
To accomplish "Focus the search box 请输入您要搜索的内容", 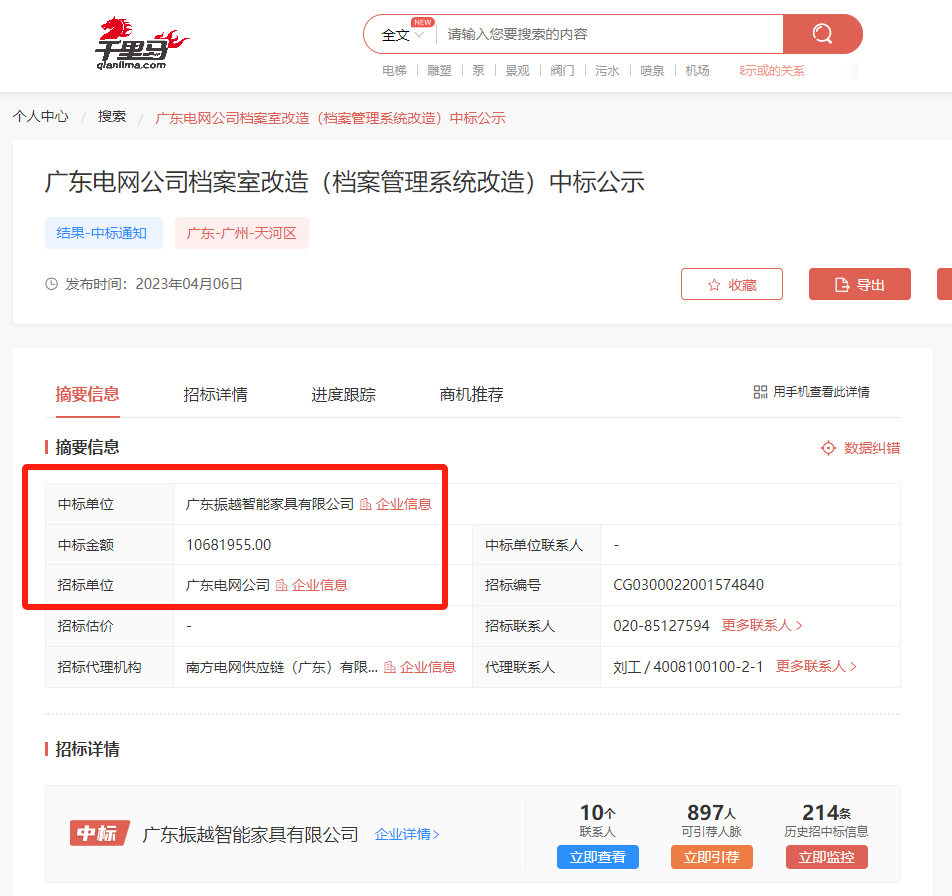I will pos(610,34).
